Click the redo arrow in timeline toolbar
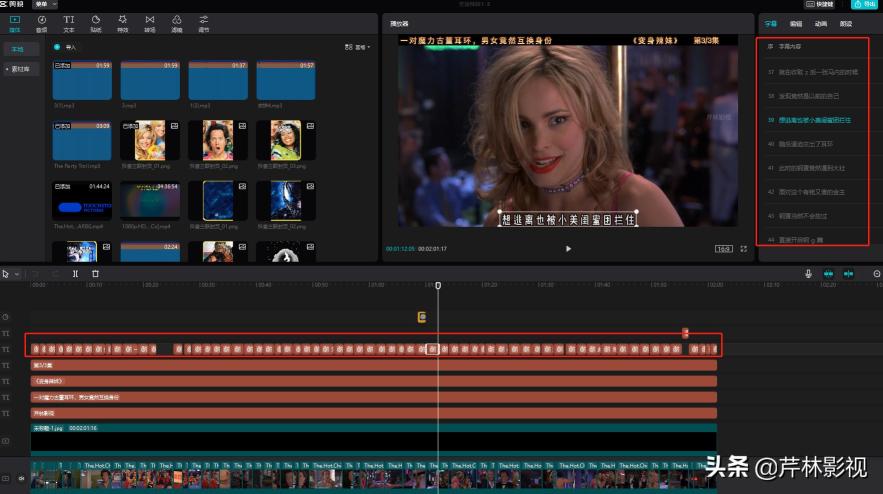The width and height of the screenshot is (883, 494). point(55,274)
